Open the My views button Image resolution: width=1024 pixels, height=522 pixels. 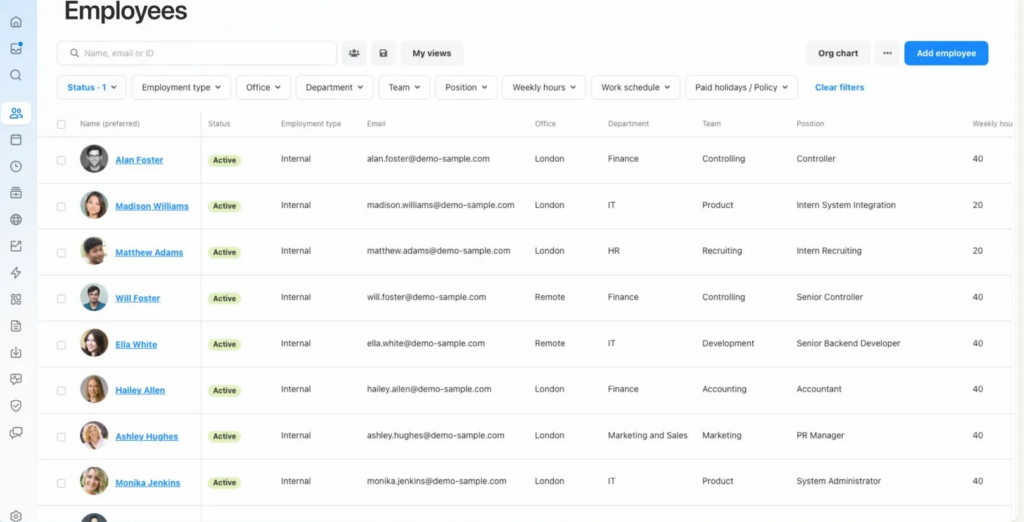[432, 53]
